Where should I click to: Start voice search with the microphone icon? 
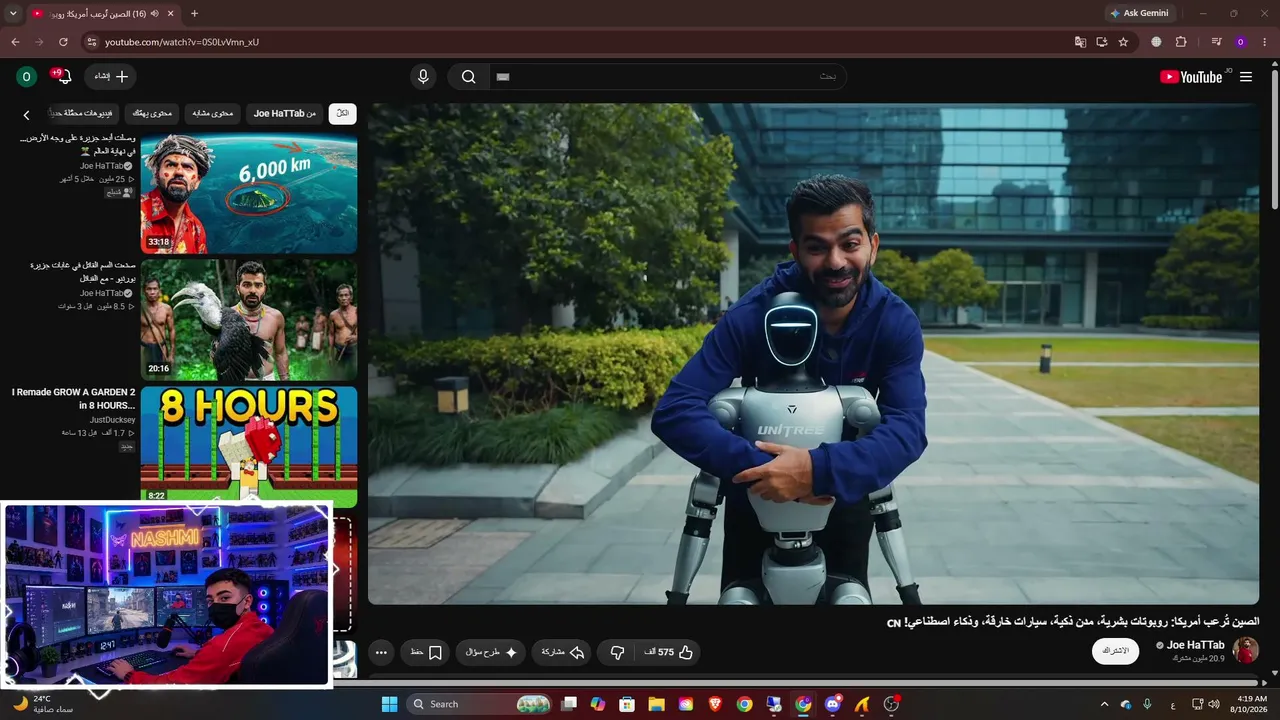click(x=423, y=77)
